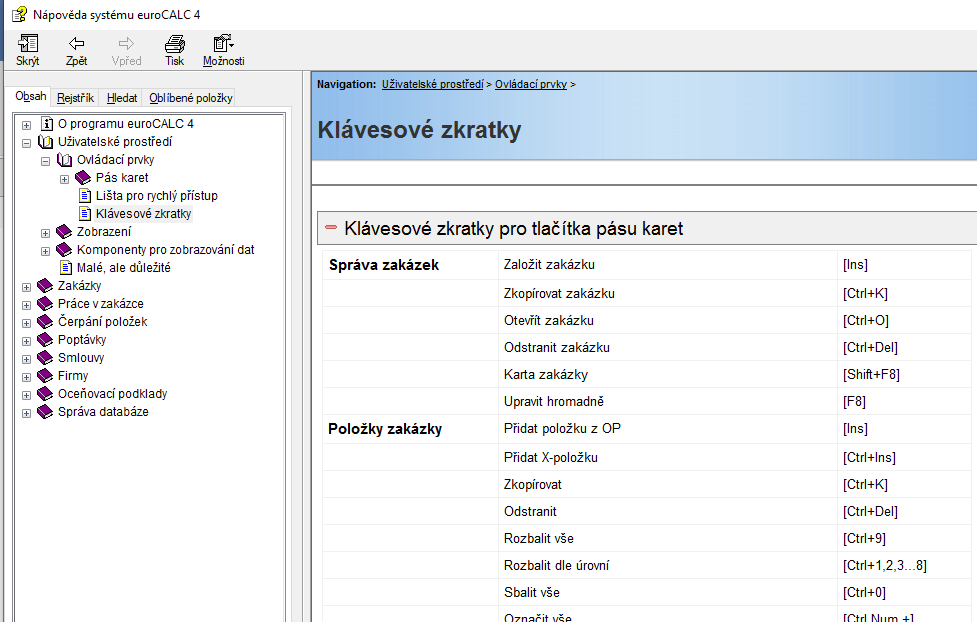Image resolution: width=977 pixels, height=622 pixels.
Task: Open the Lišta pro rychlý přístup topic
Action: 156,196
